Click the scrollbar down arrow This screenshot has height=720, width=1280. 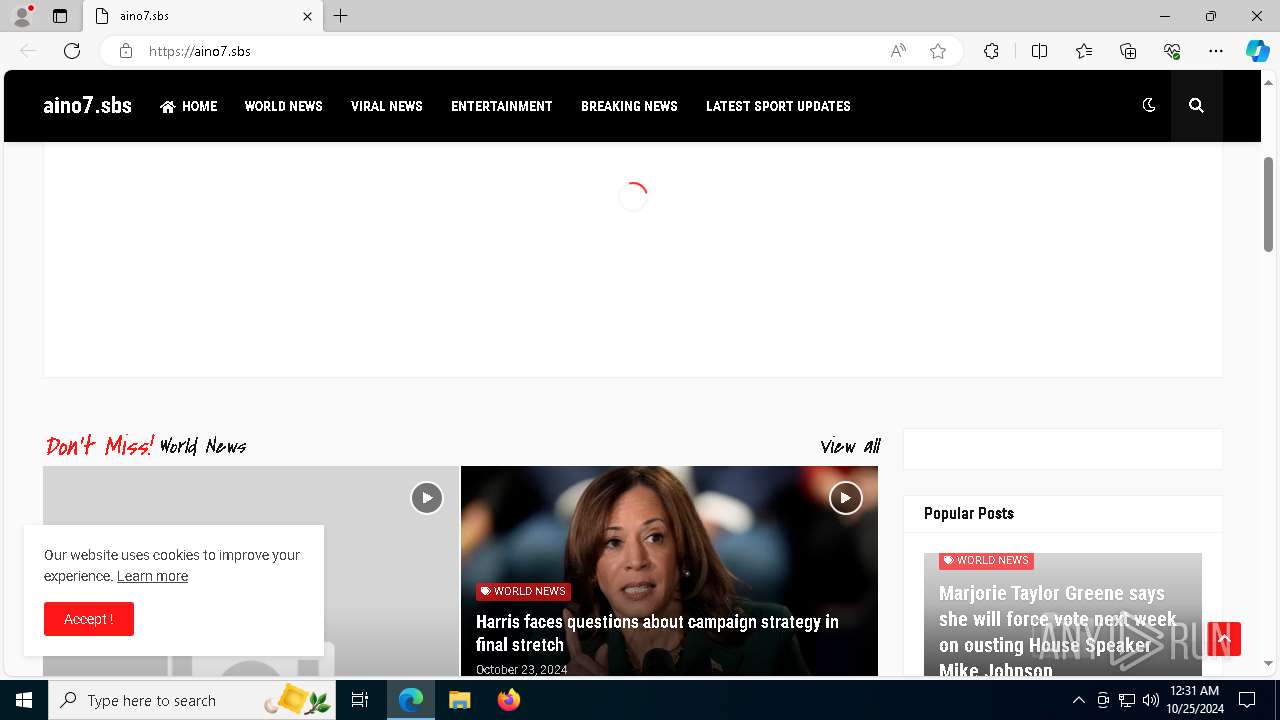click(1268, 664)
